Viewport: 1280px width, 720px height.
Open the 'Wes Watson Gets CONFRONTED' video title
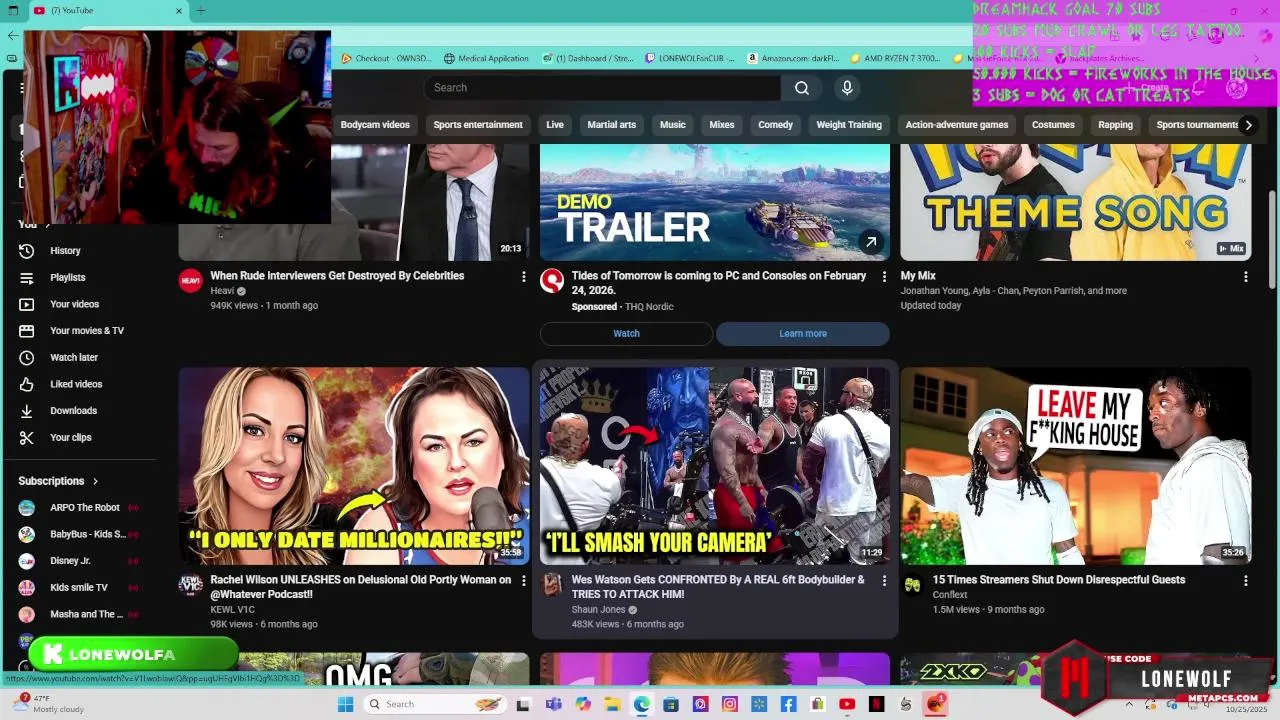[718, 587]
